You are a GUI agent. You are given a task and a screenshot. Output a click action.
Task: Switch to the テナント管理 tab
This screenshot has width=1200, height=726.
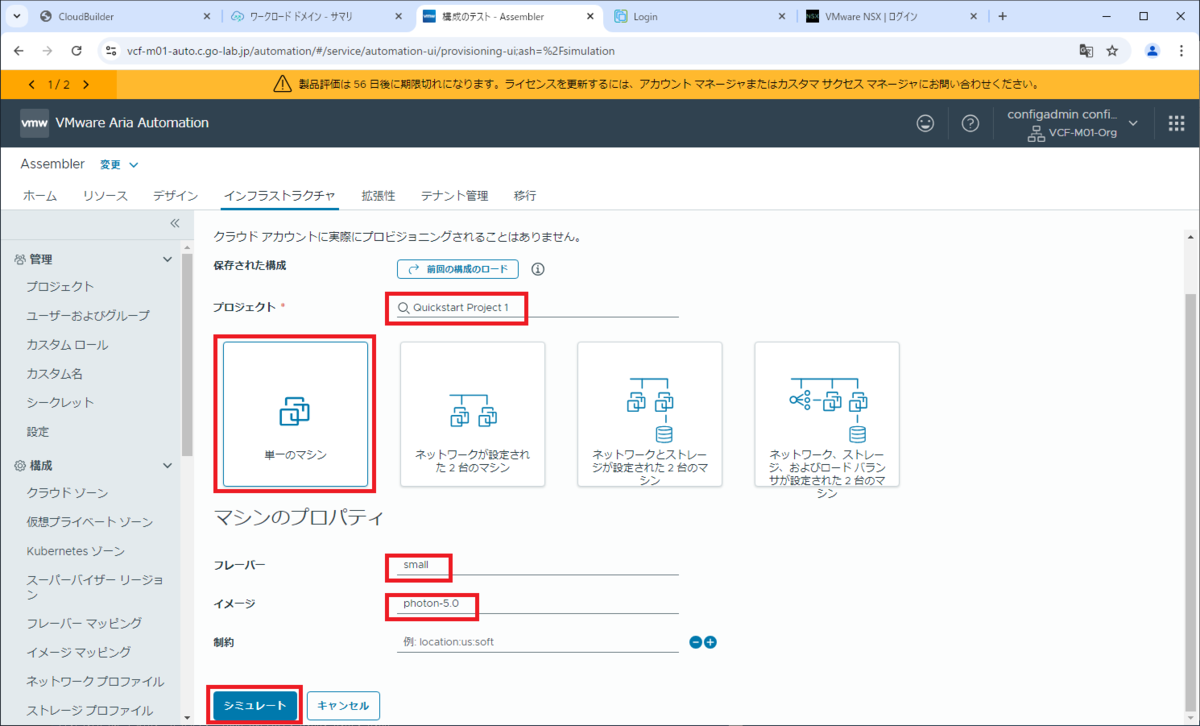(x=454, y=196)
